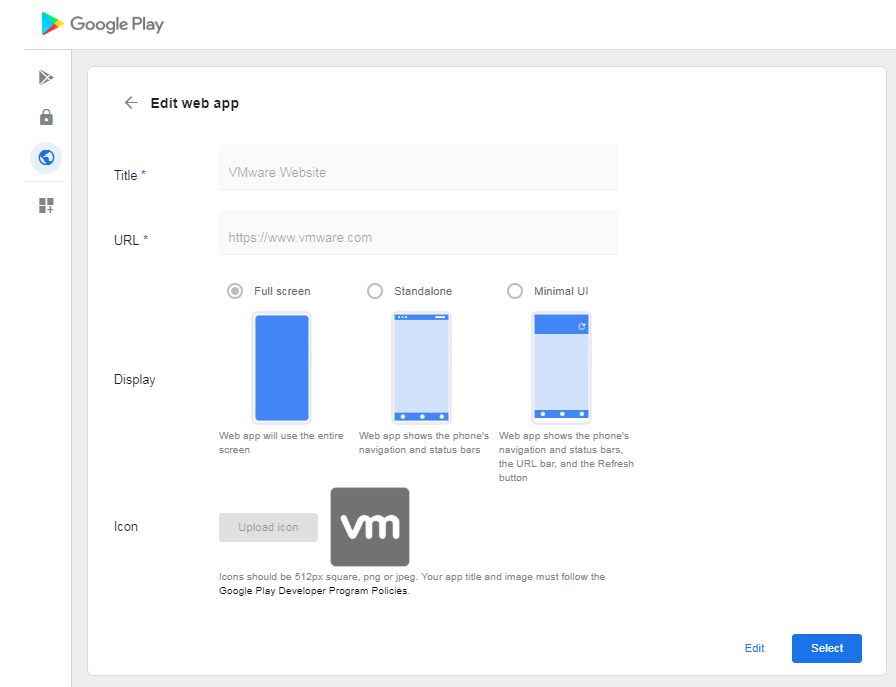Click the Full screen phone preview thumbnail
896x687 pixels.
click(281, 367)
